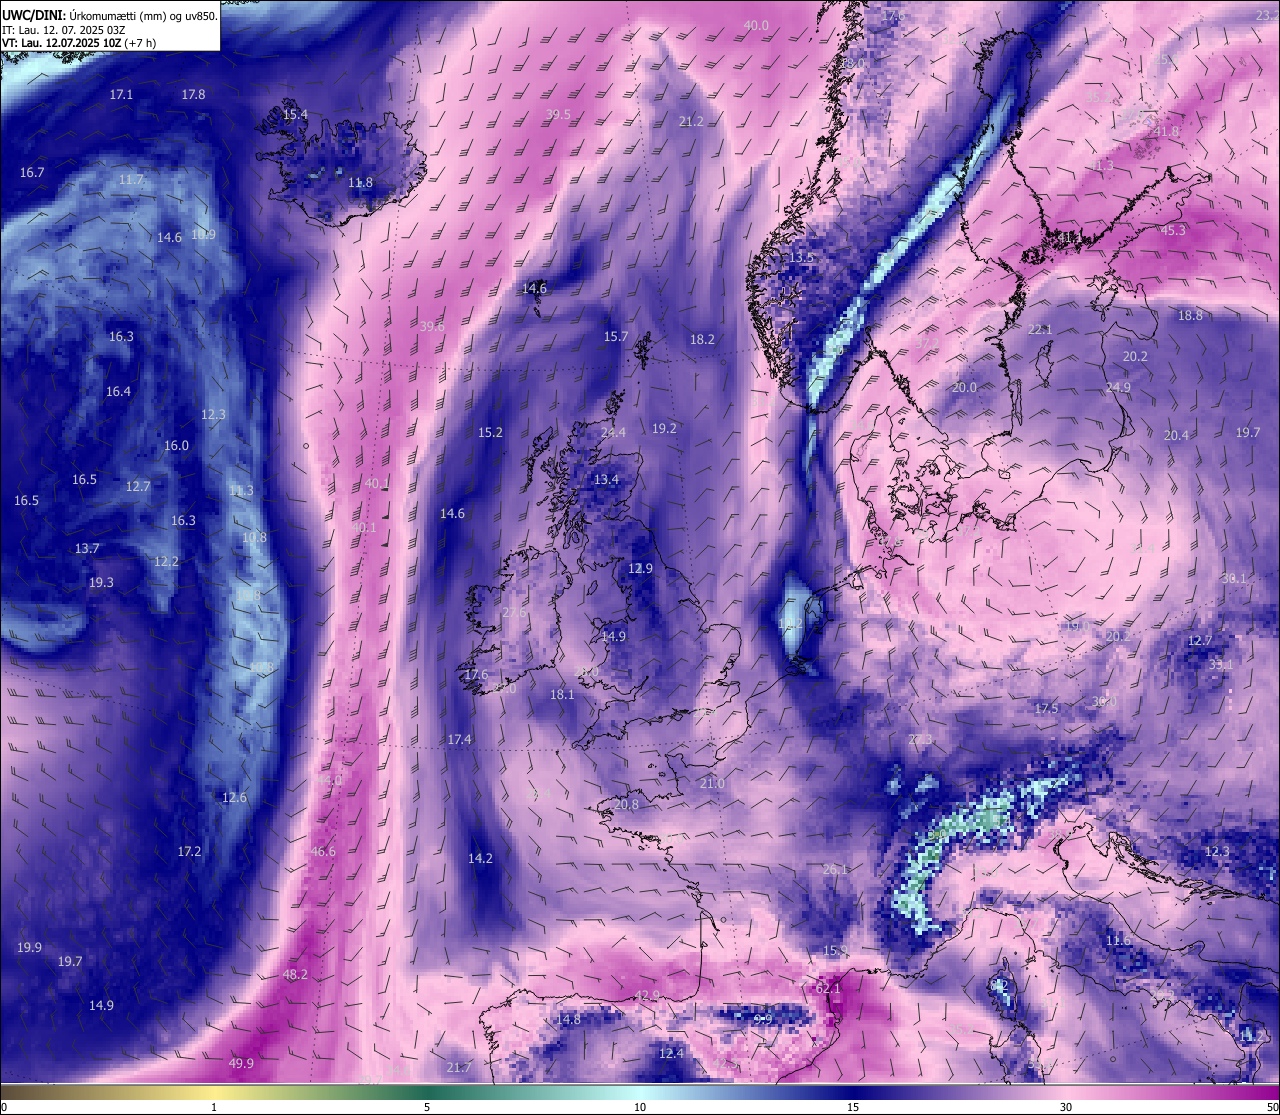
Task: Click the 10.9 value label
Action: tap(203, 234)
